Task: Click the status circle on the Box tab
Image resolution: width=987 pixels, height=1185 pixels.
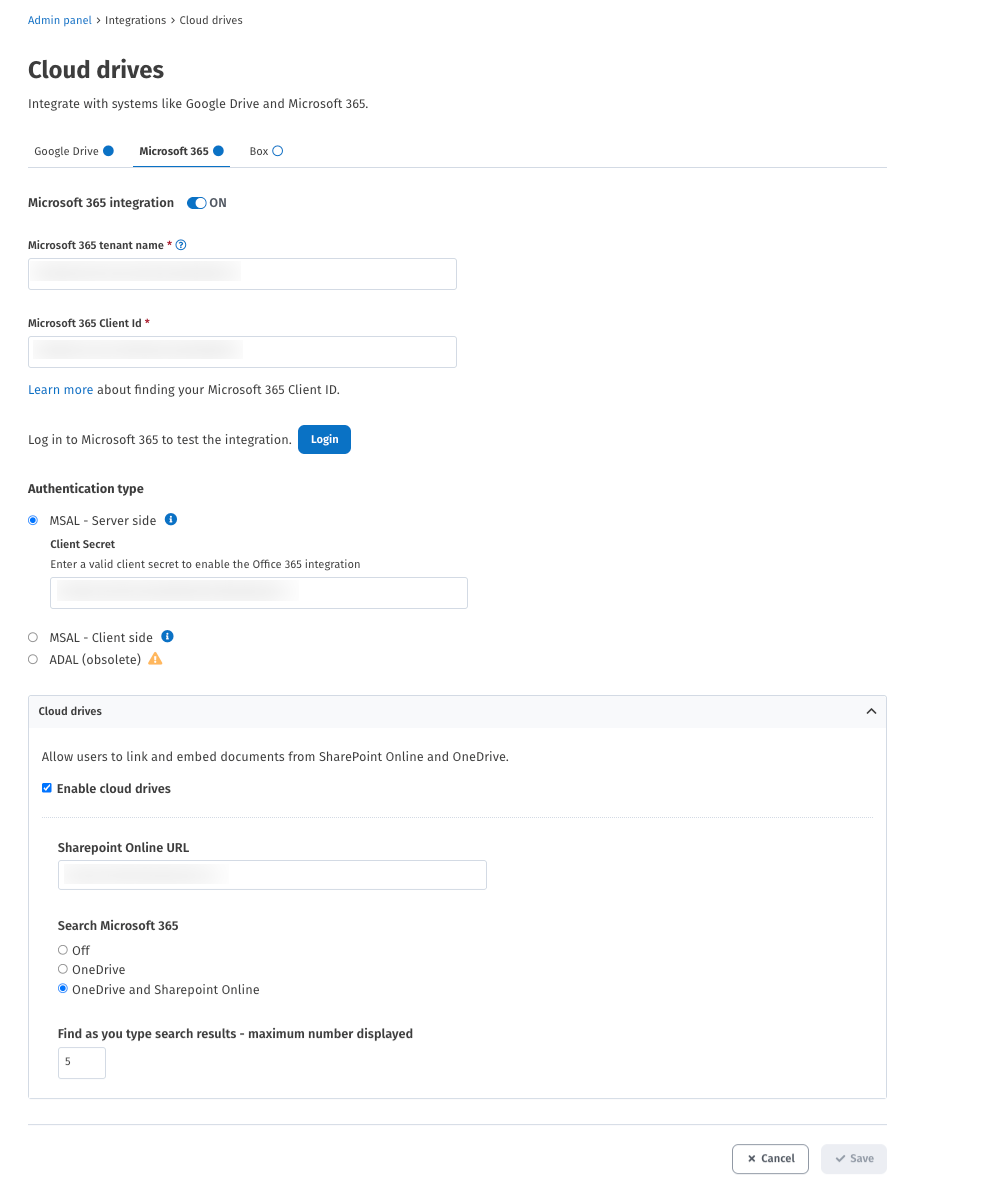Action: point(279,150)
